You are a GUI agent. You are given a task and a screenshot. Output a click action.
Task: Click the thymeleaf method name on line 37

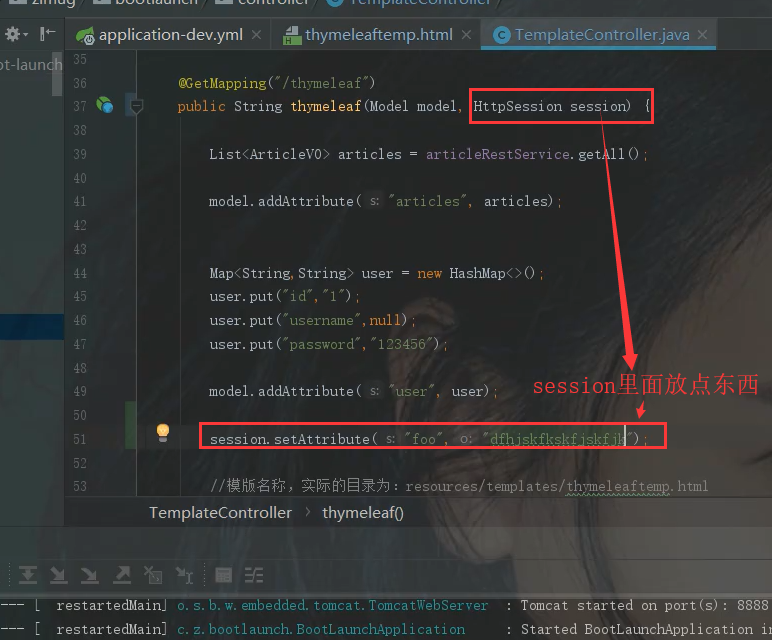pyautogui.click(x=325, y=106)
